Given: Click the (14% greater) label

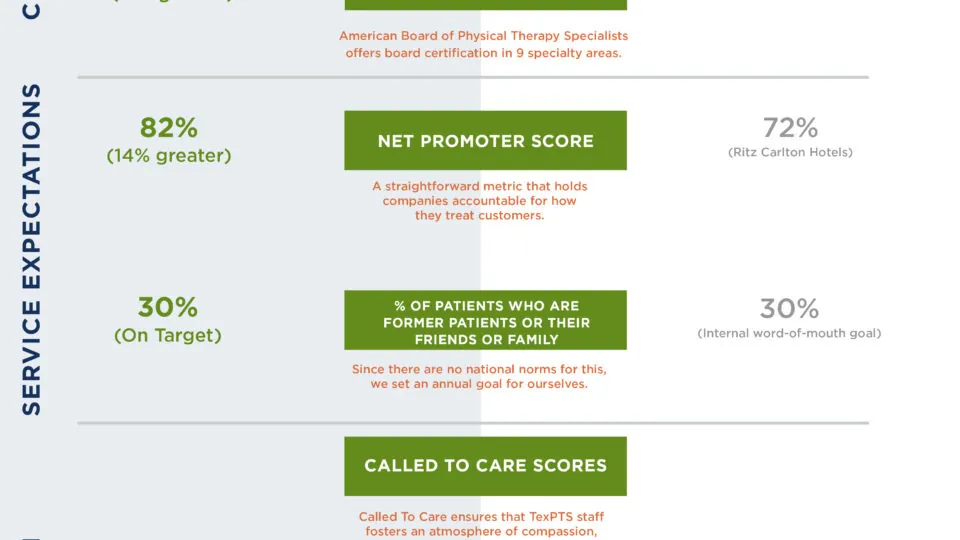Looking at the screenshot, I should pyautogui.click(x=169, y=156).
